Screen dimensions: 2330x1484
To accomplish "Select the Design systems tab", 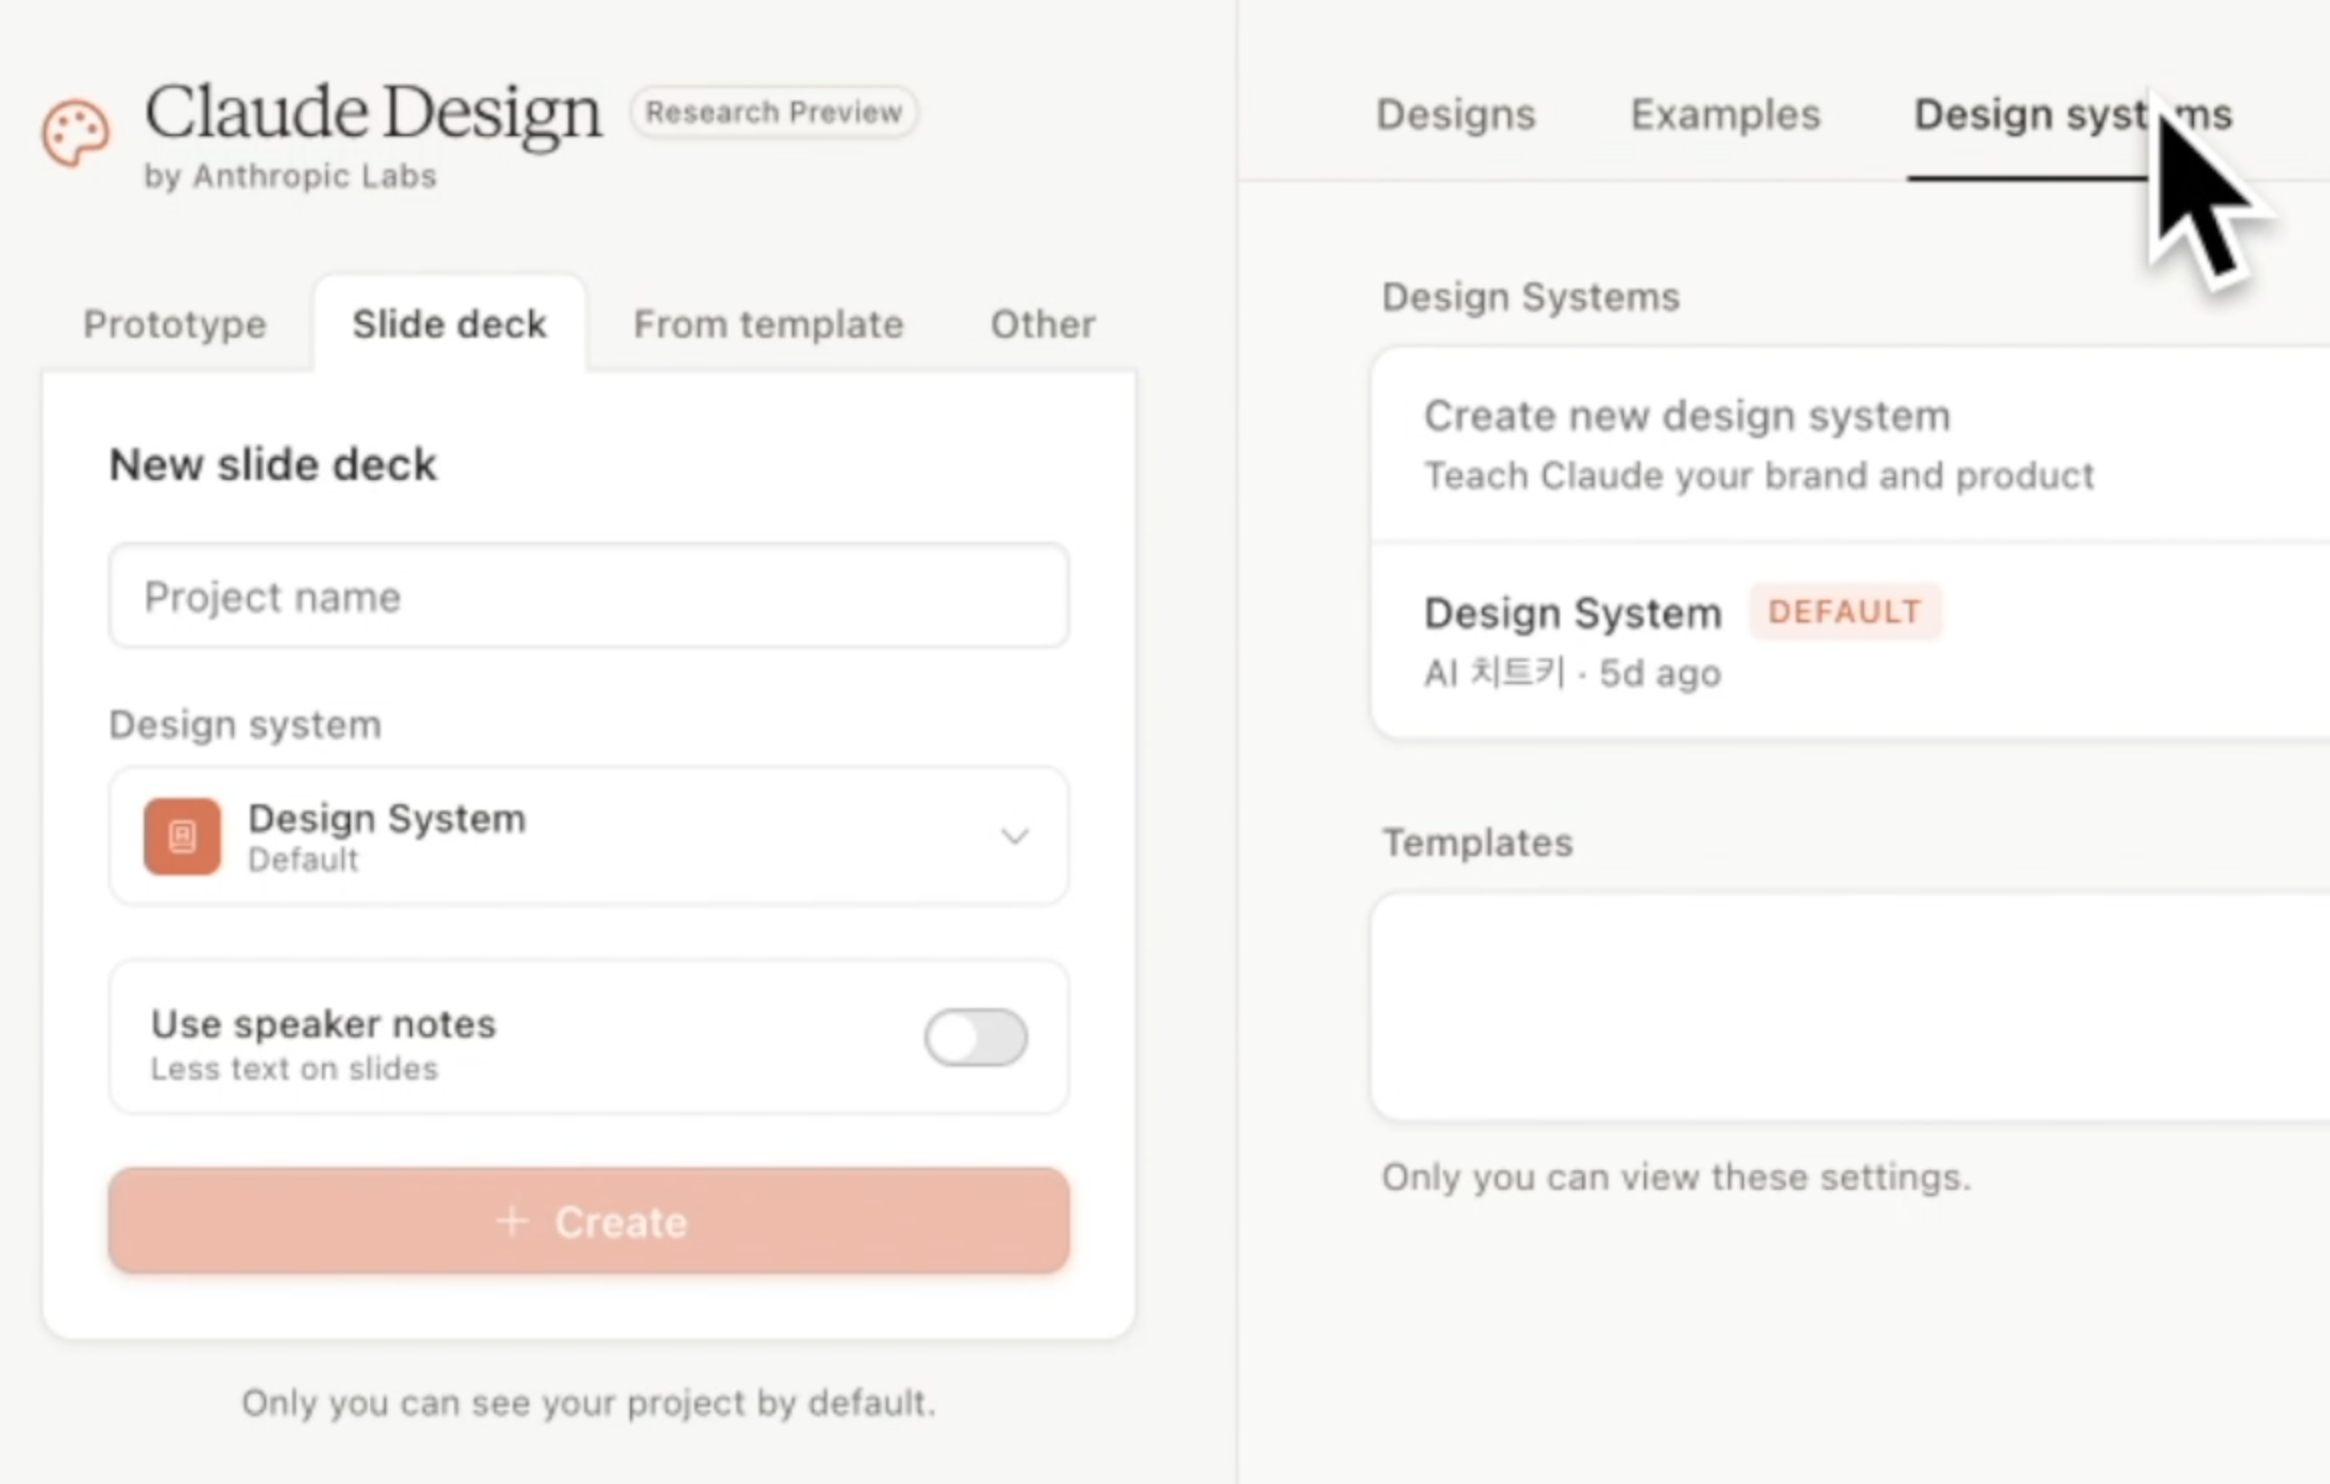I will pos(2072,115).
